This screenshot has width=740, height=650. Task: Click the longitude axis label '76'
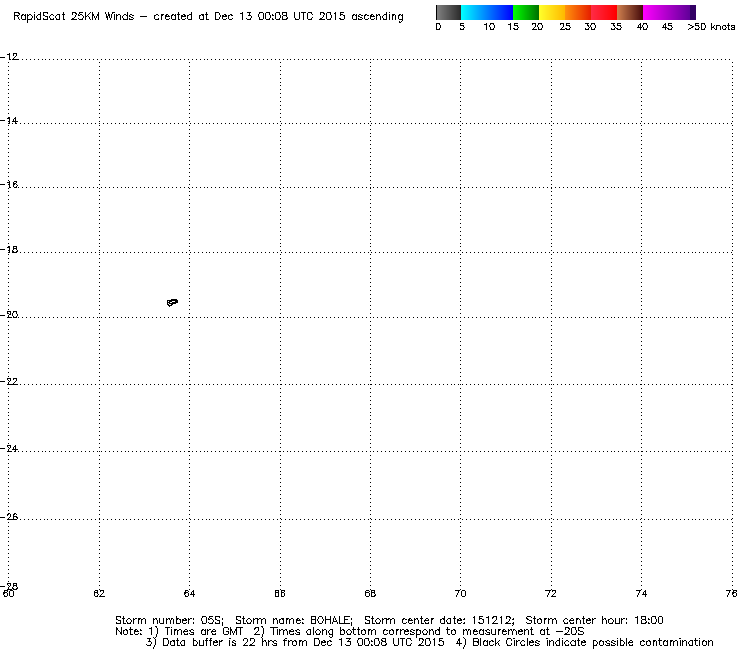click(x=732, y=593)
